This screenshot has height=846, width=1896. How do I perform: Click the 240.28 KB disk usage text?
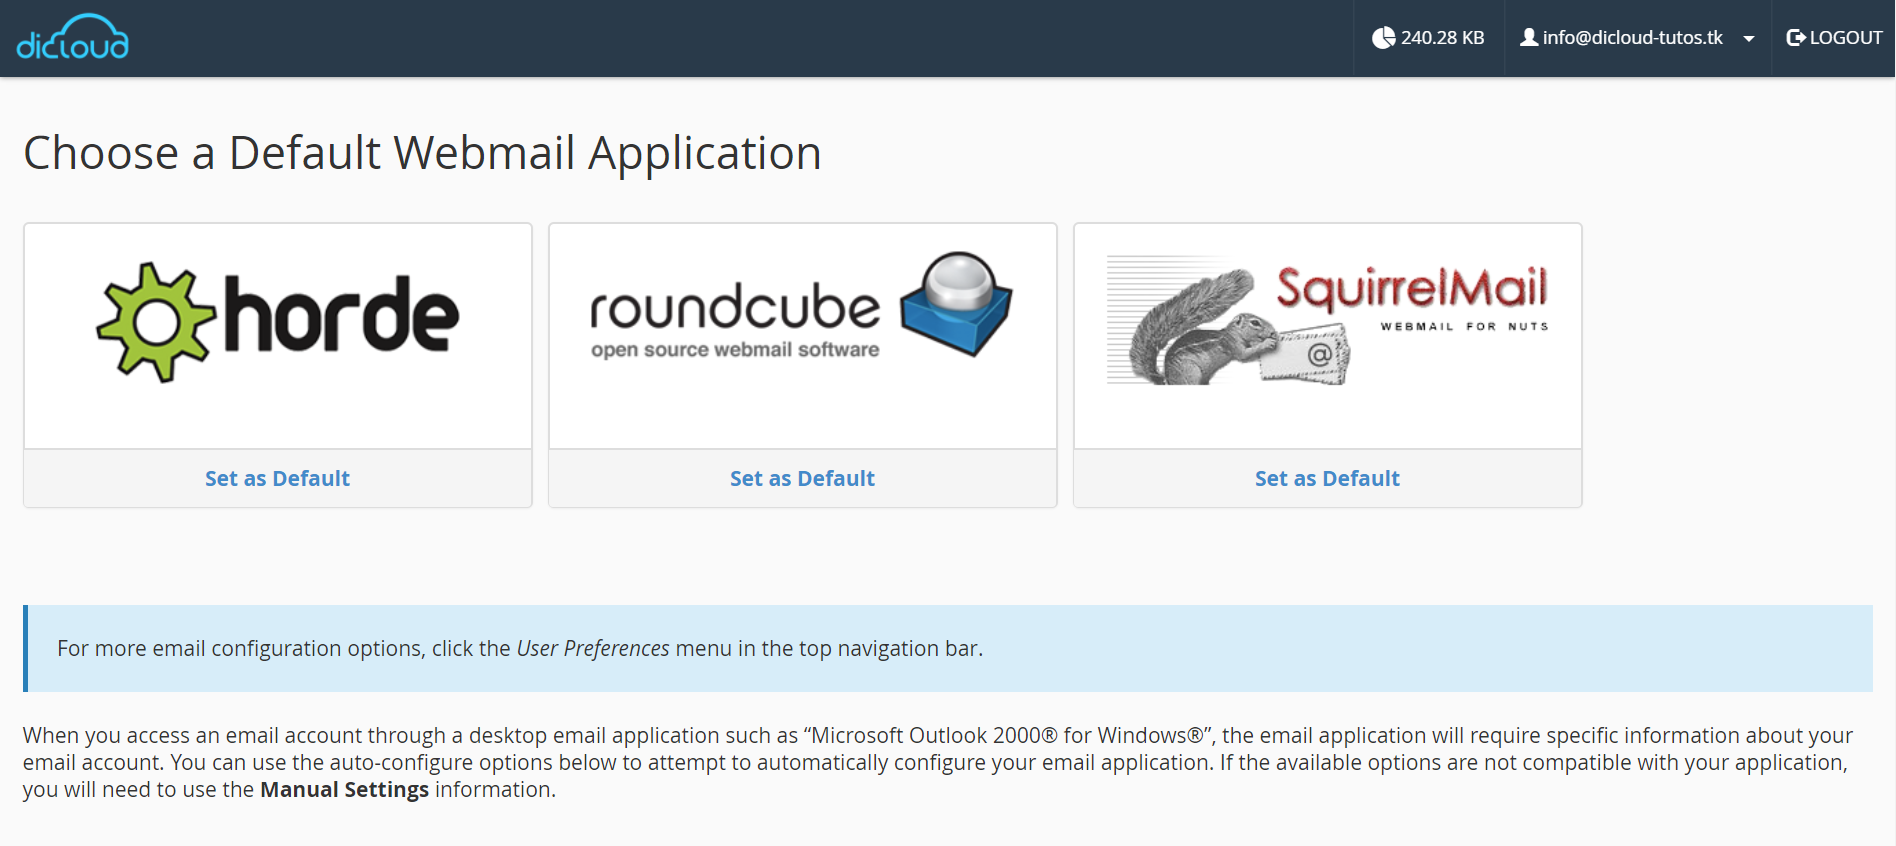coord(1442,38)
